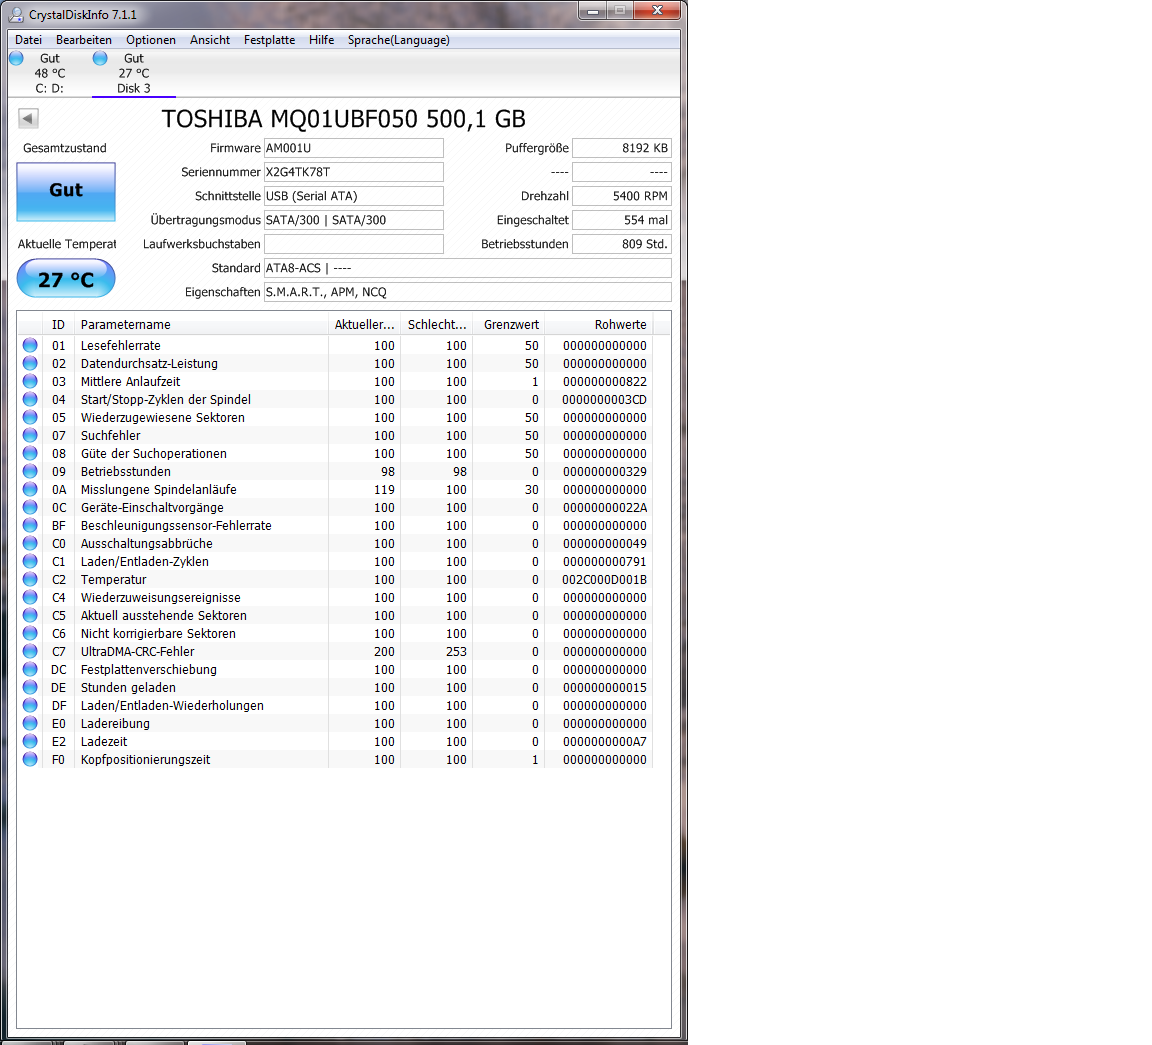Minimize the CrystalDiskInfo window

(593, 11)
